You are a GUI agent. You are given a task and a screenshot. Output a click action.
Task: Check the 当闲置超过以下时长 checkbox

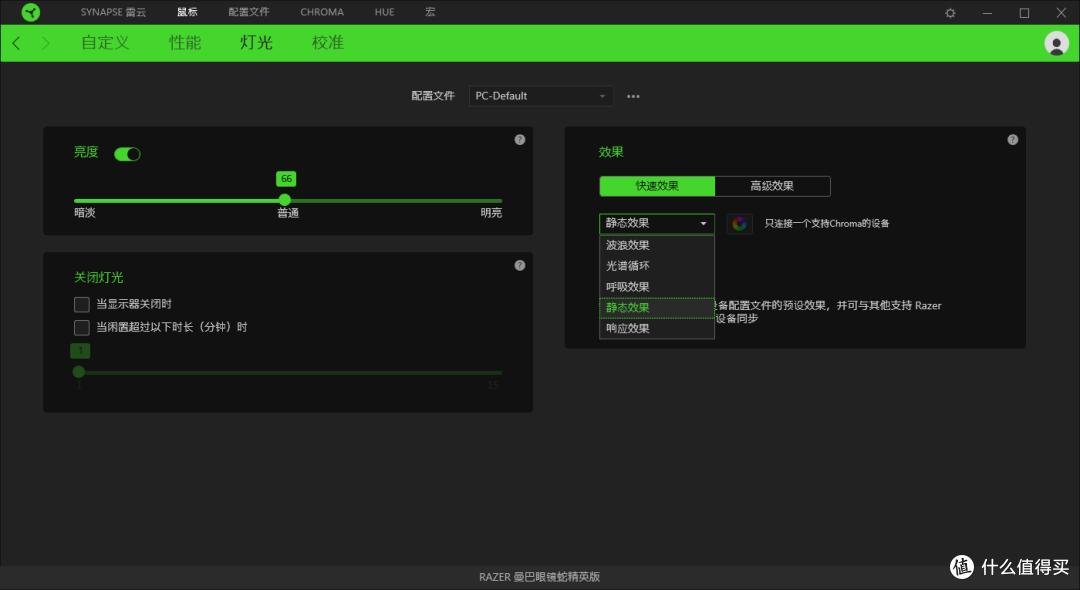coord(82,327)
